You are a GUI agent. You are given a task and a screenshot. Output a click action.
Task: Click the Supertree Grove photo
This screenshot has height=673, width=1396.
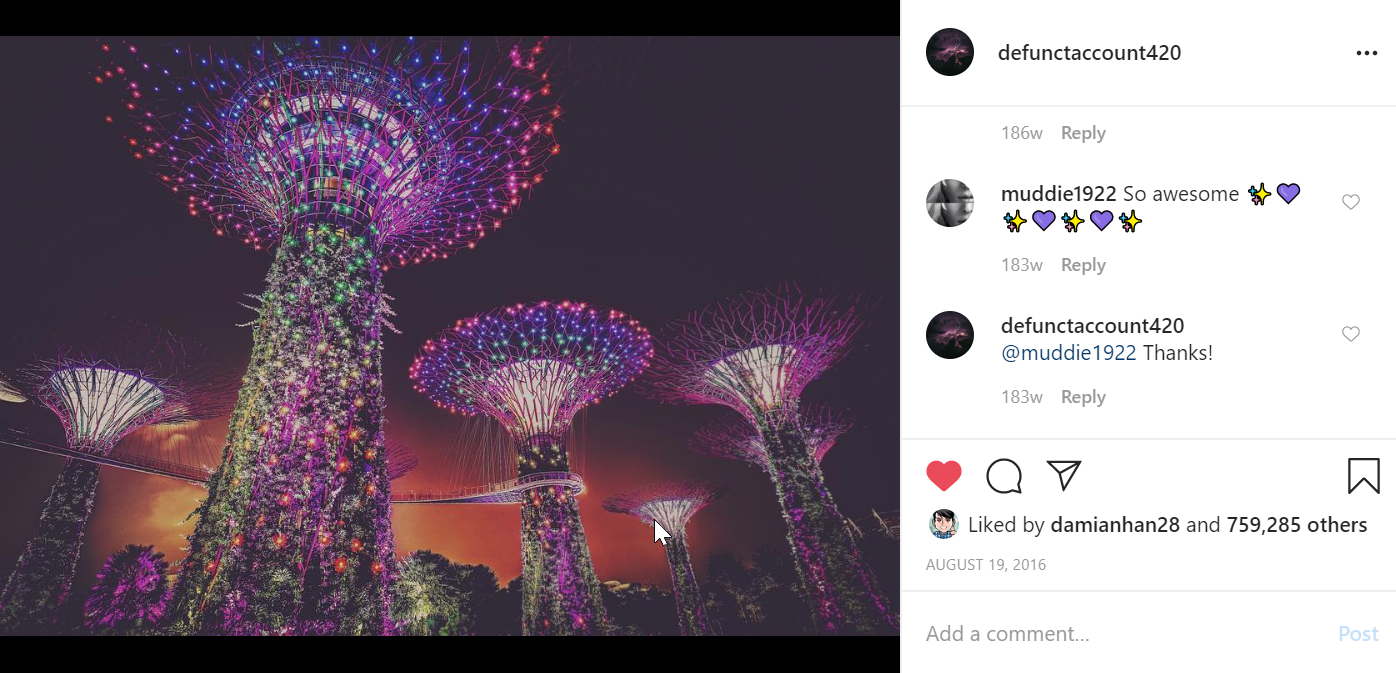coord(450,336)
